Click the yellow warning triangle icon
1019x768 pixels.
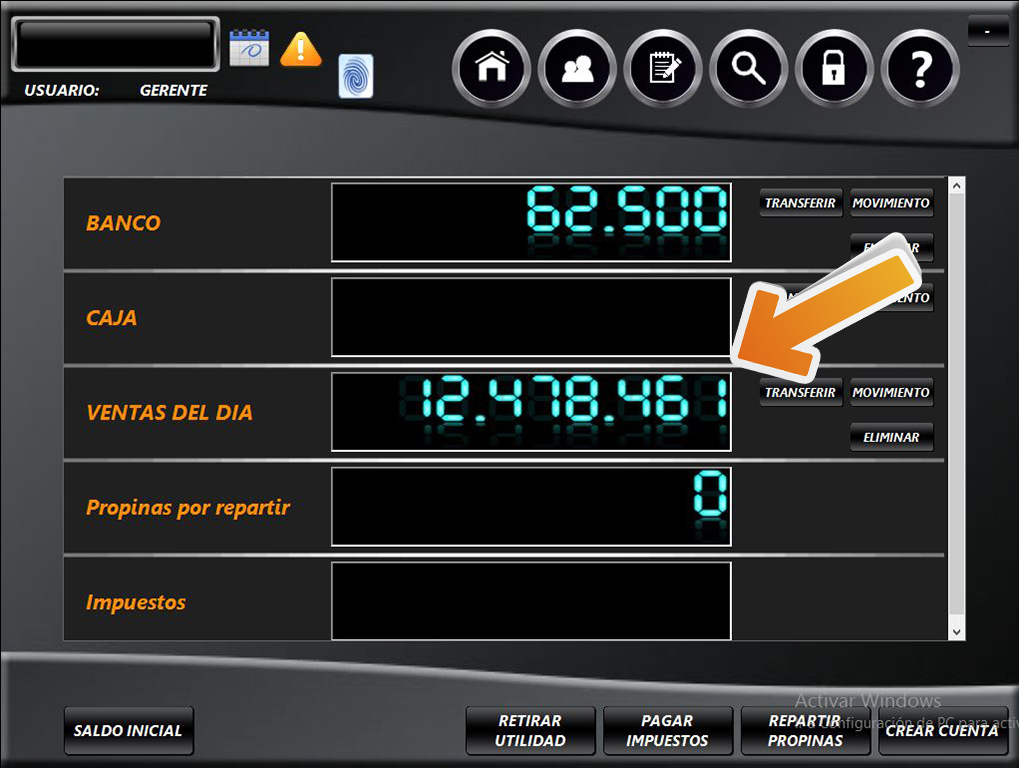pos(300,49)
